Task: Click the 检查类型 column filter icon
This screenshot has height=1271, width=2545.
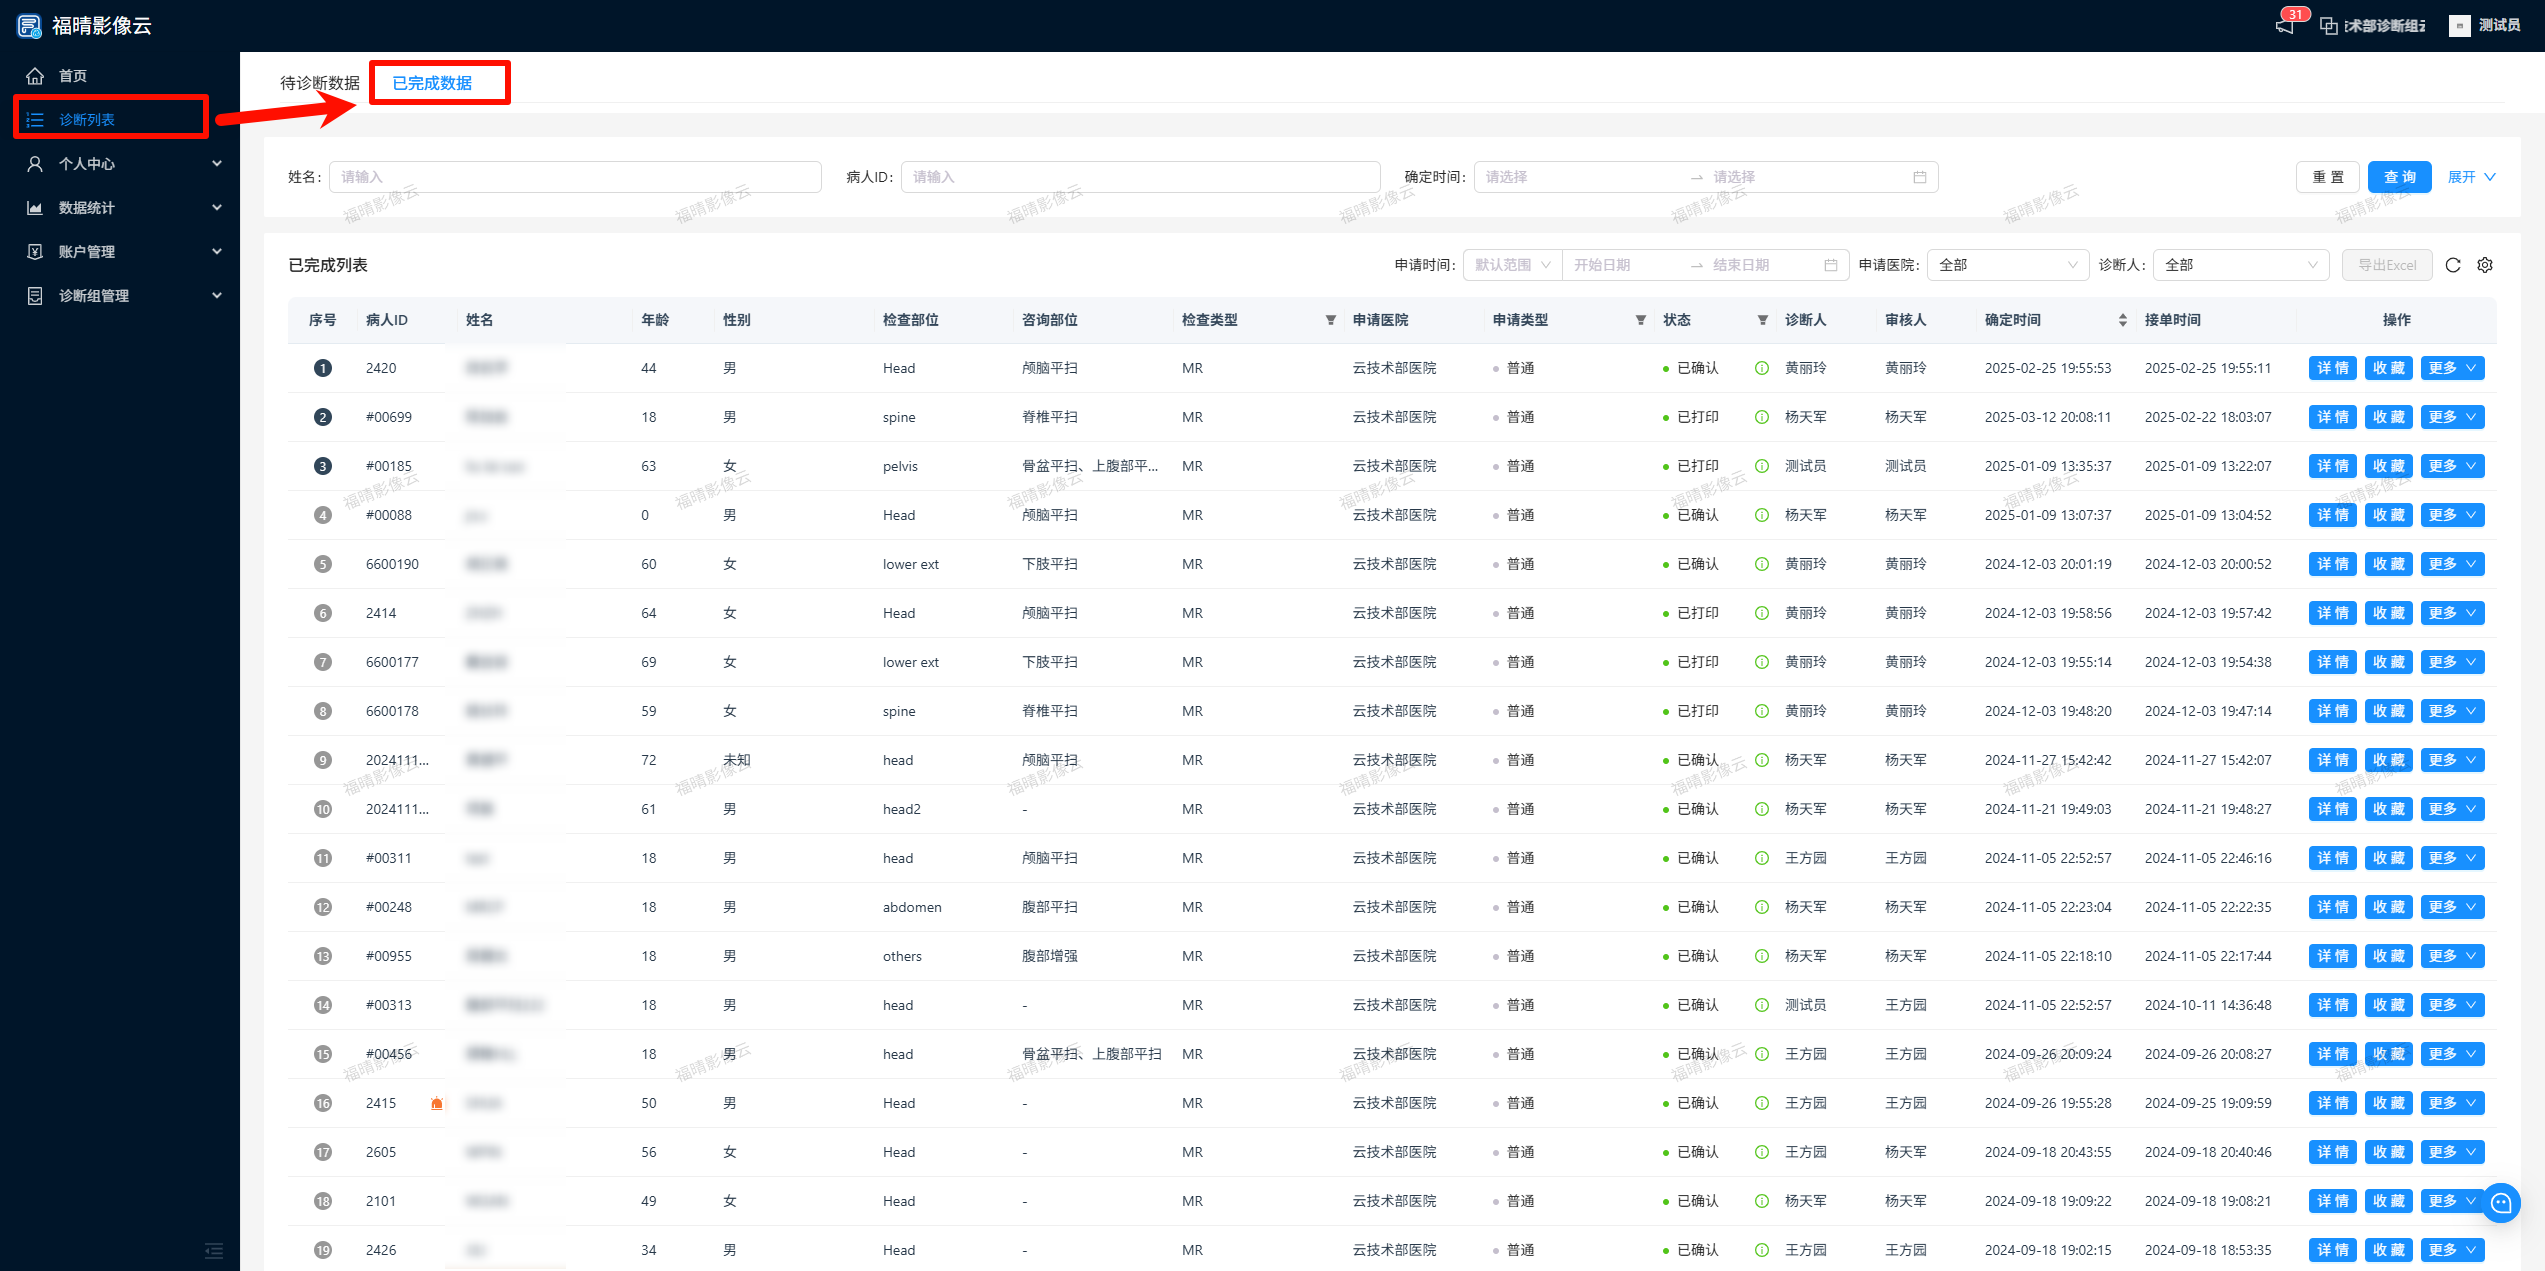Action: 1330,320
